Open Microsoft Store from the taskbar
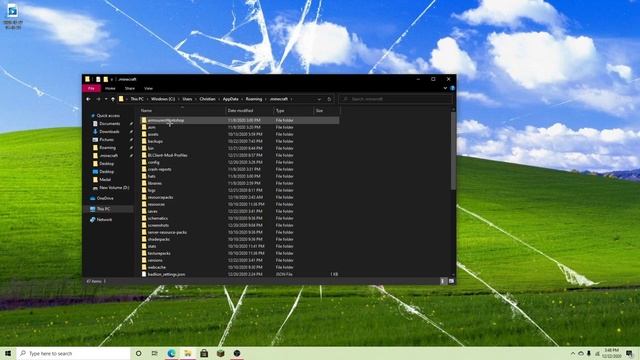 [x=204, y=353]
